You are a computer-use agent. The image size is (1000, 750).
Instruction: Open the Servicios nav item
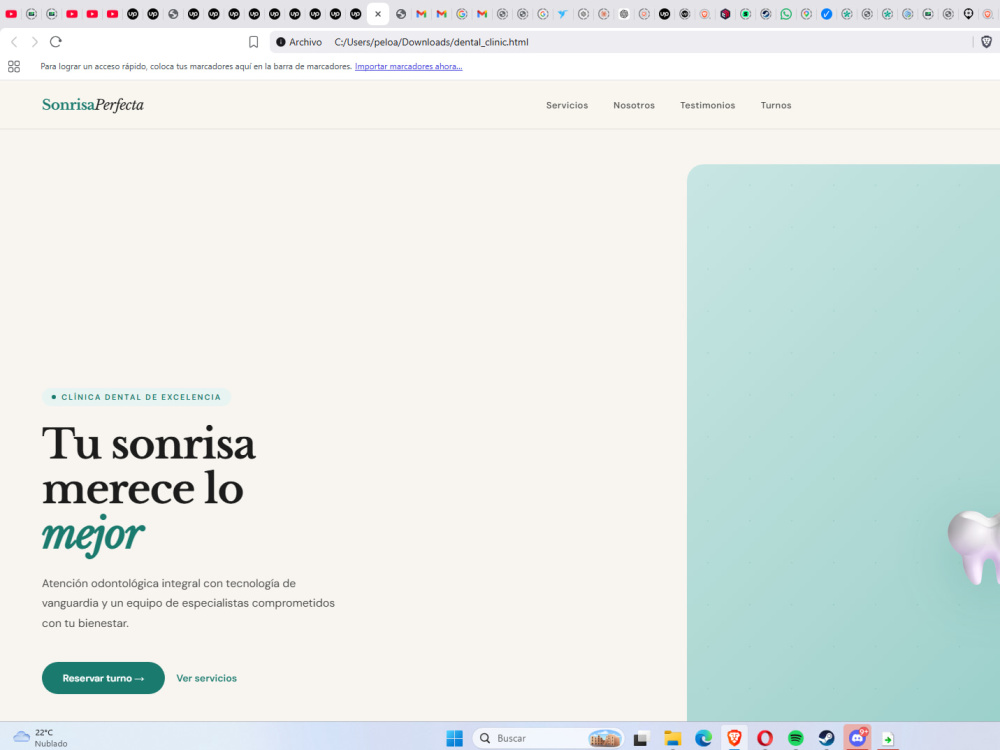(567, 105)
